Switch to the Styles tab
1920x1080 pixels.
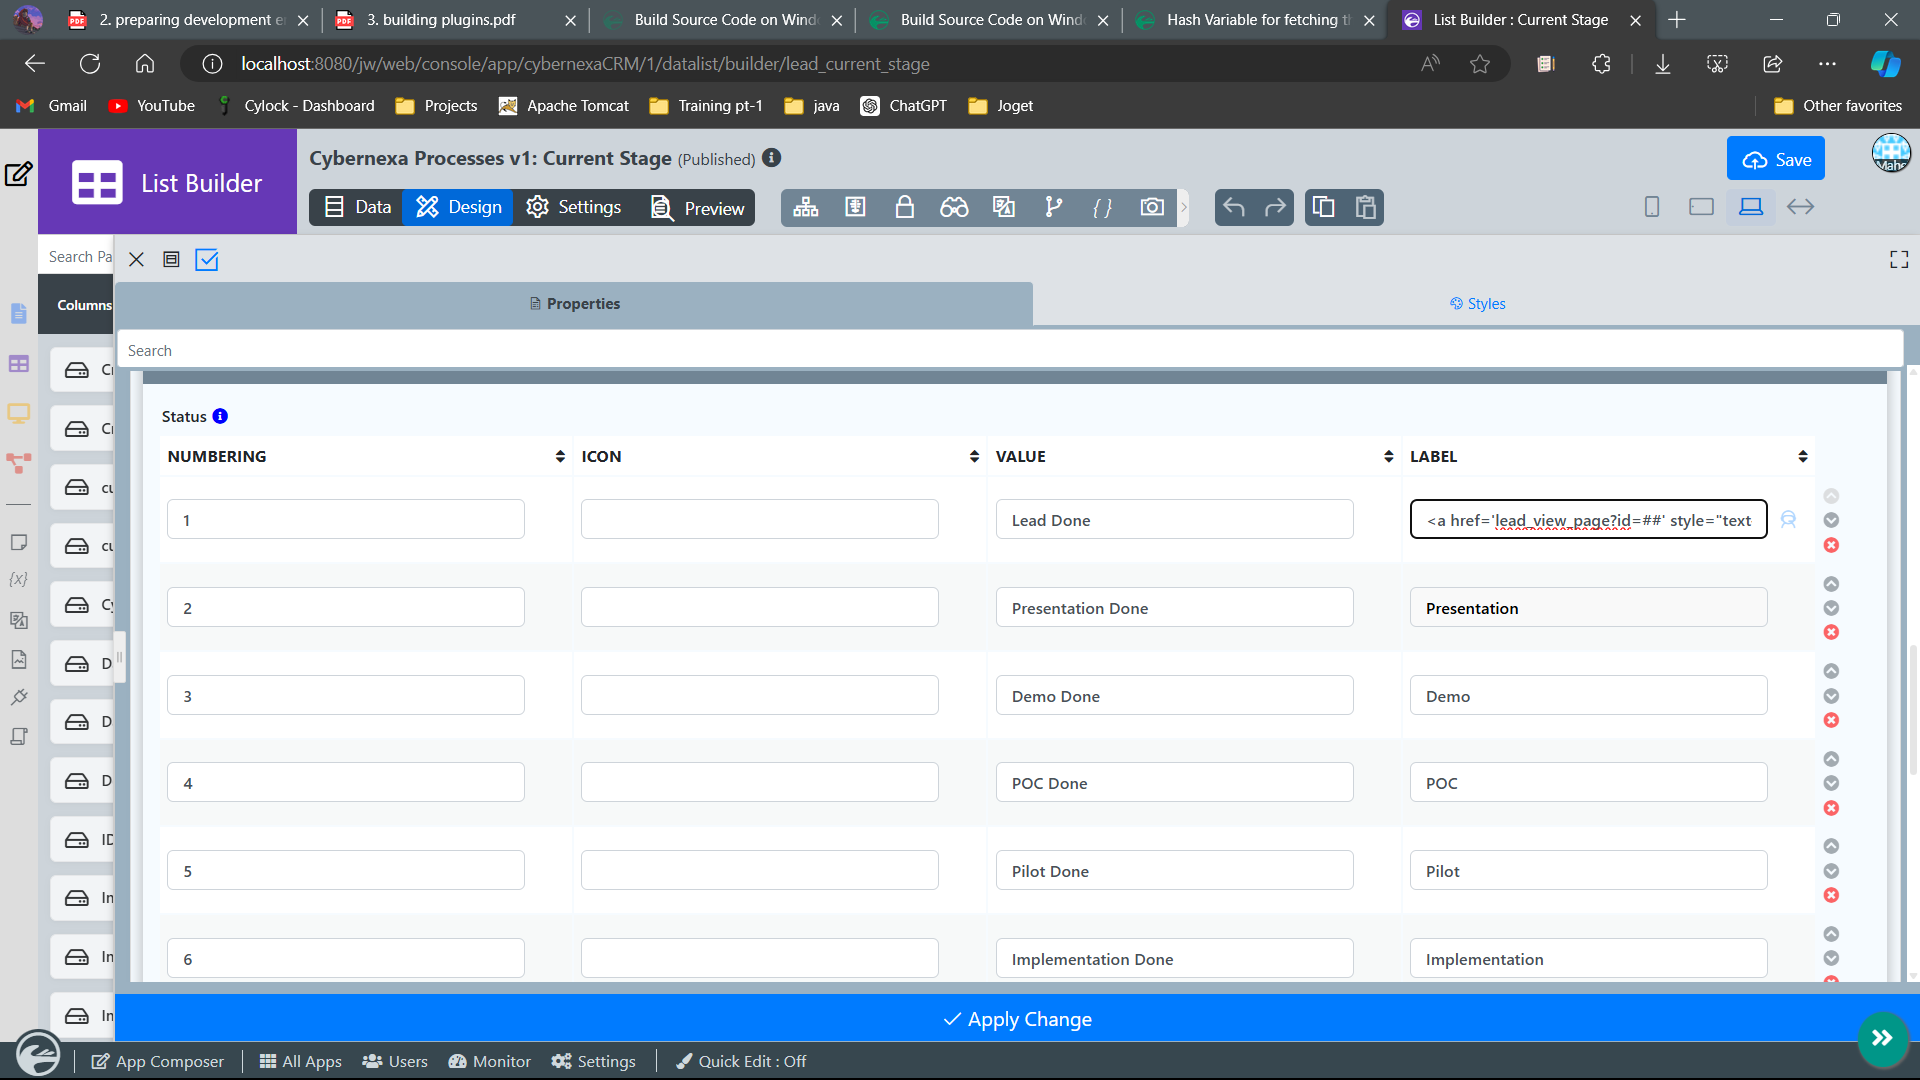(1477, 304)
